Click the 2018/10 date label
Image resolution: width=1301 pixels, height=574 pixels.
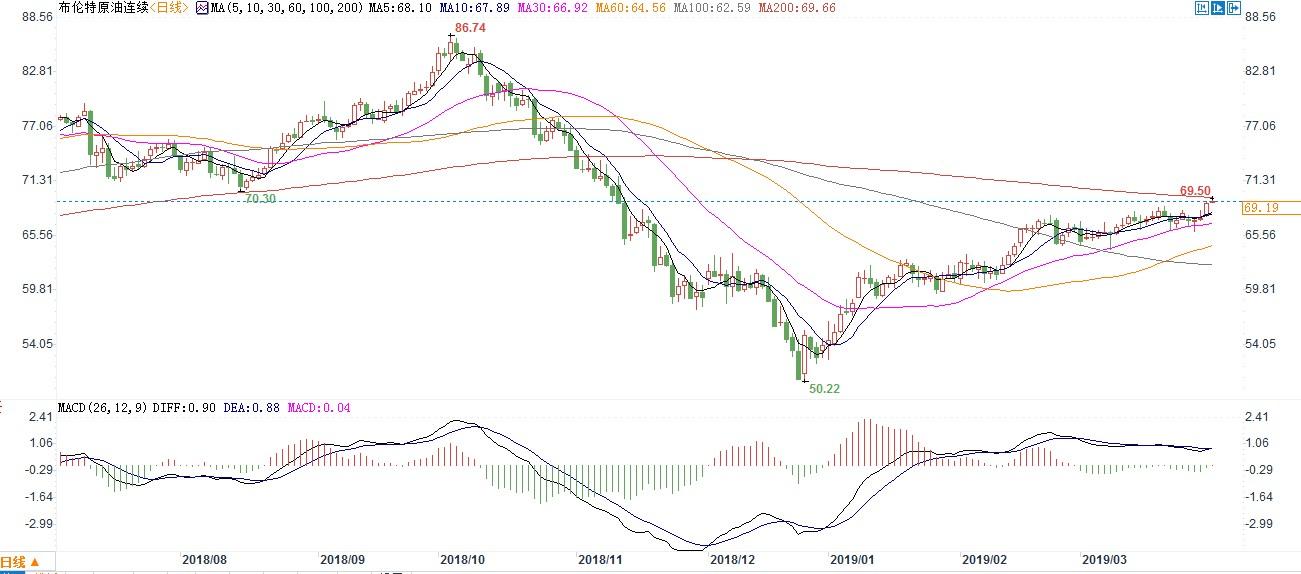(x=462, y=561)
